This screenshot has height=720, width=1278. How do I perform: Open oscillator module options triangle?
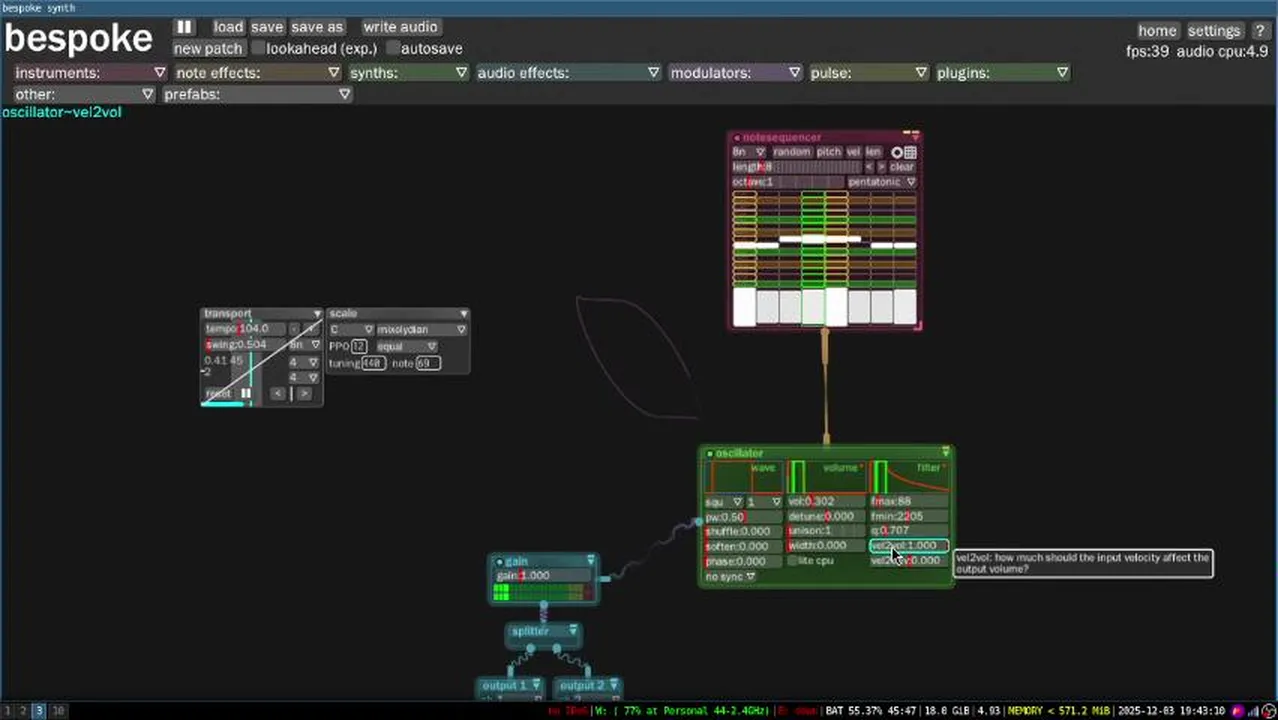click(x=945, y=453)
